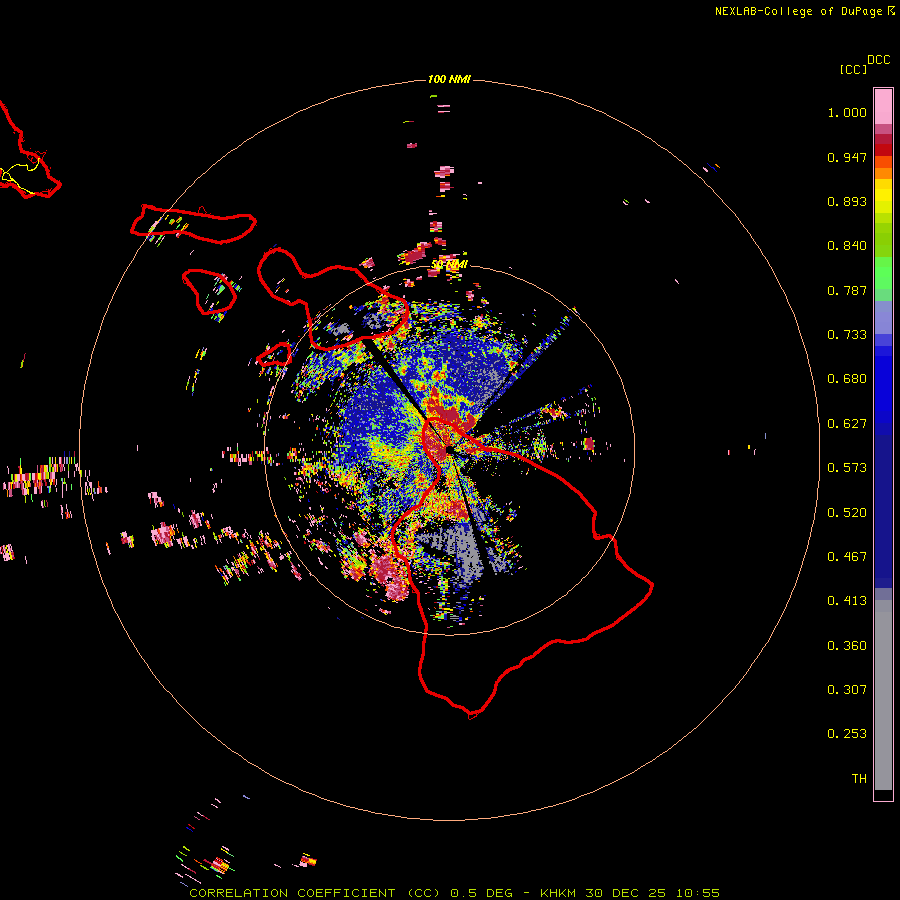Image resolution: width=900 pixels, height=900 pixels.
Task: Click the 100 NMI range ring label
Action: coord(449,79)
